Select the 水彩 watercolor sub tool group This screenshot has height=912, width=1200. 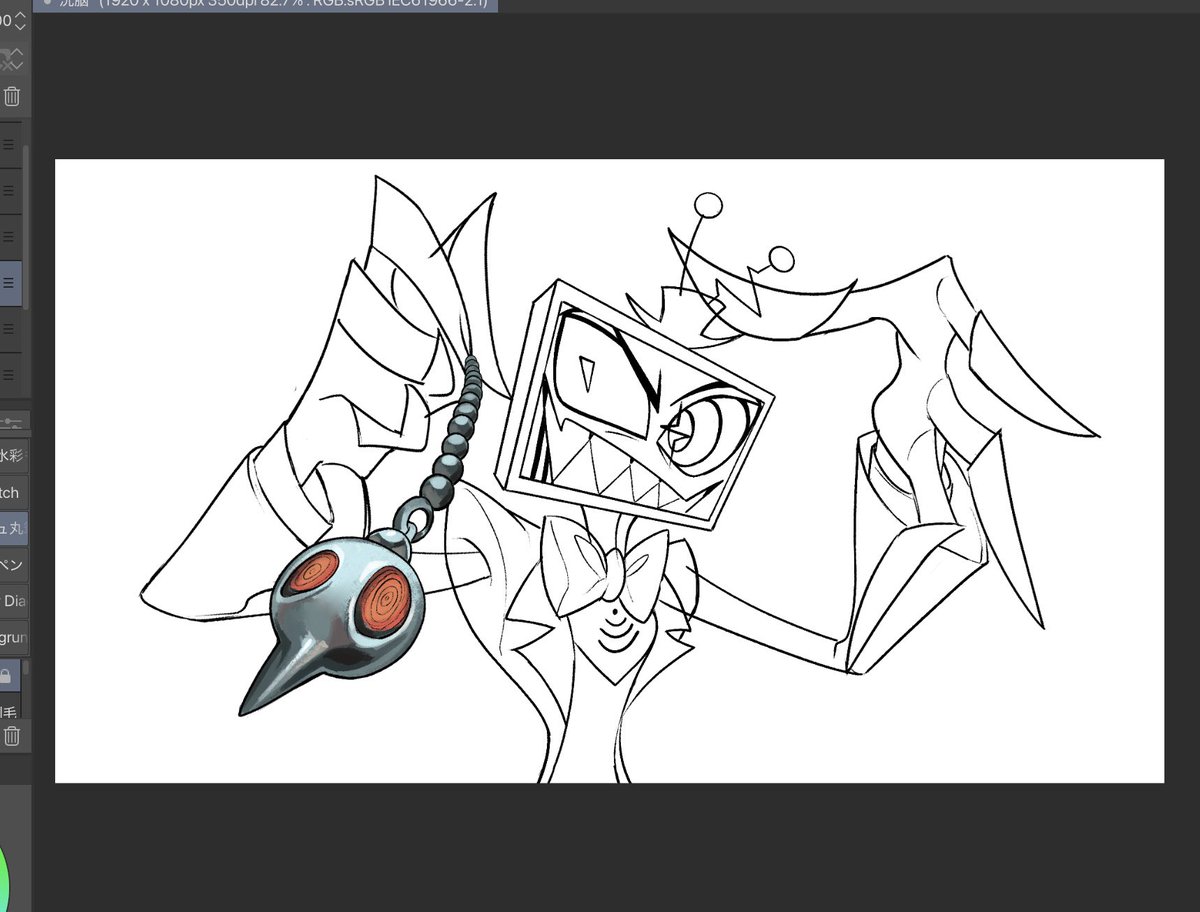pyautogui.click(x=12, y=456)
